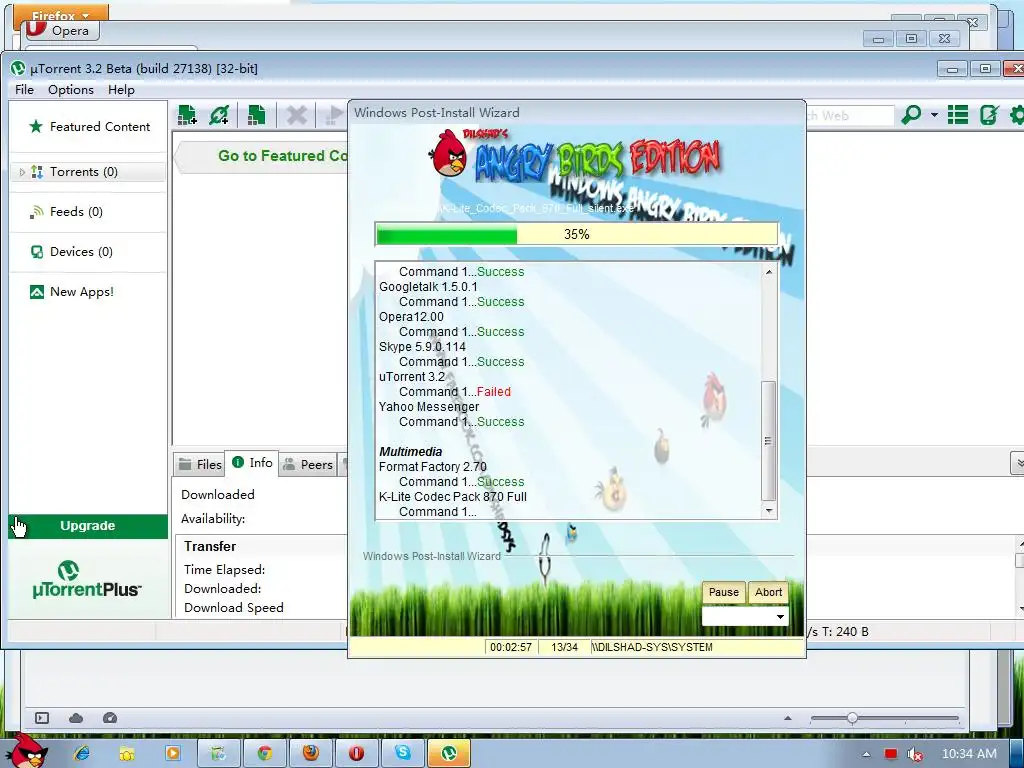Click Add Torrent from URL icon

click(x=219, y=115)
